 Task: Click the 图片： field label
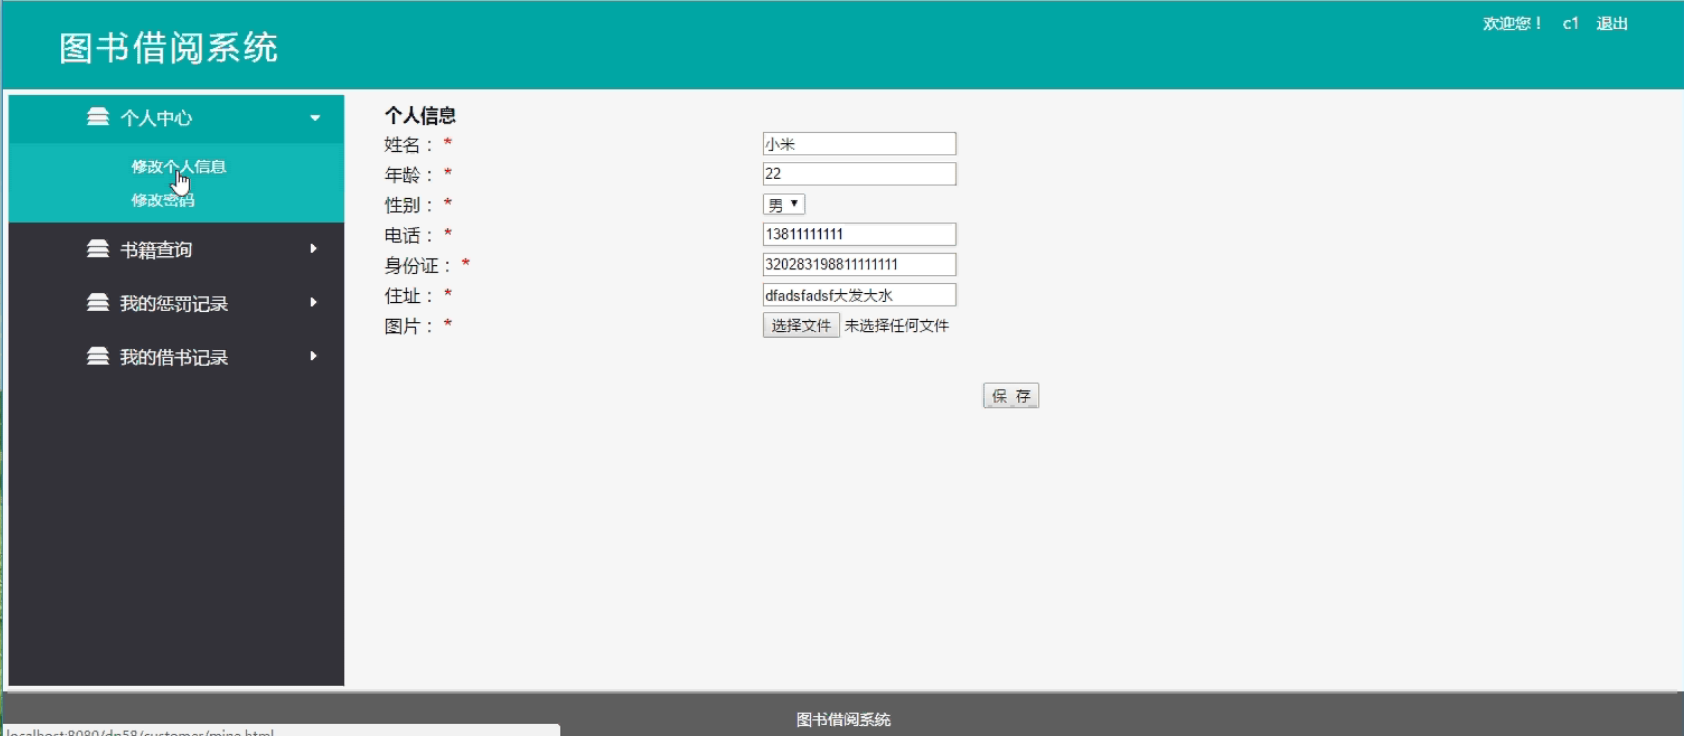tap(409, 326)
